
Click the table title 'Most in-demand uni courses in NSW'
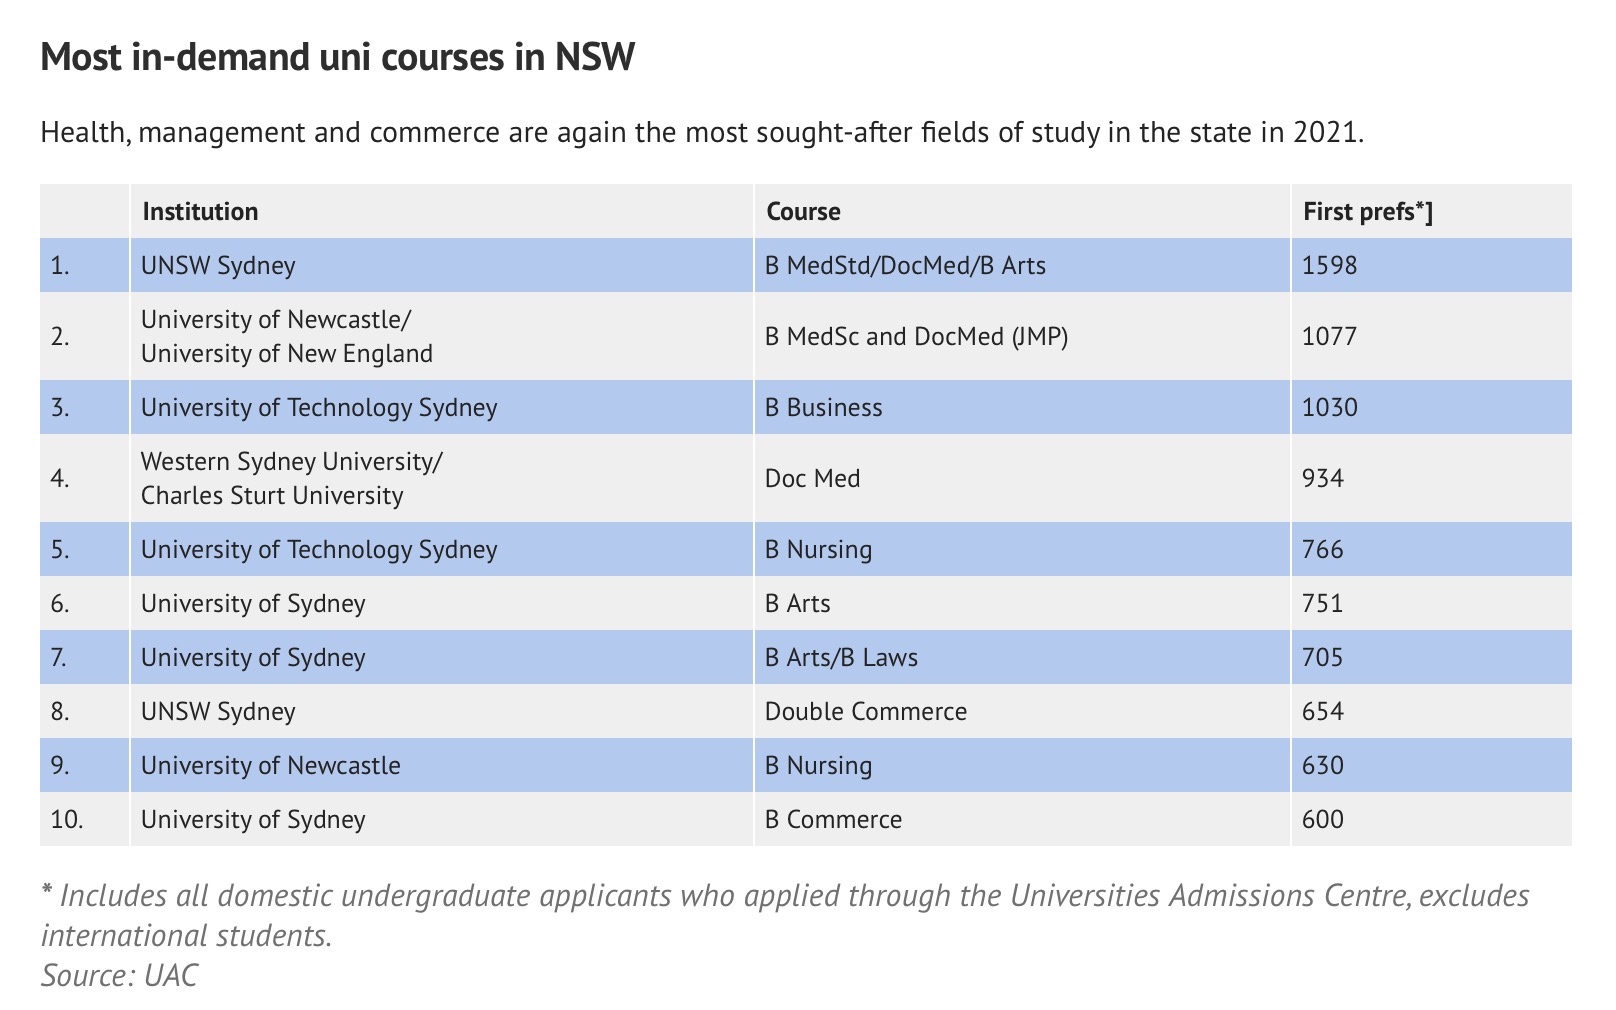click(x=338, y=58)
